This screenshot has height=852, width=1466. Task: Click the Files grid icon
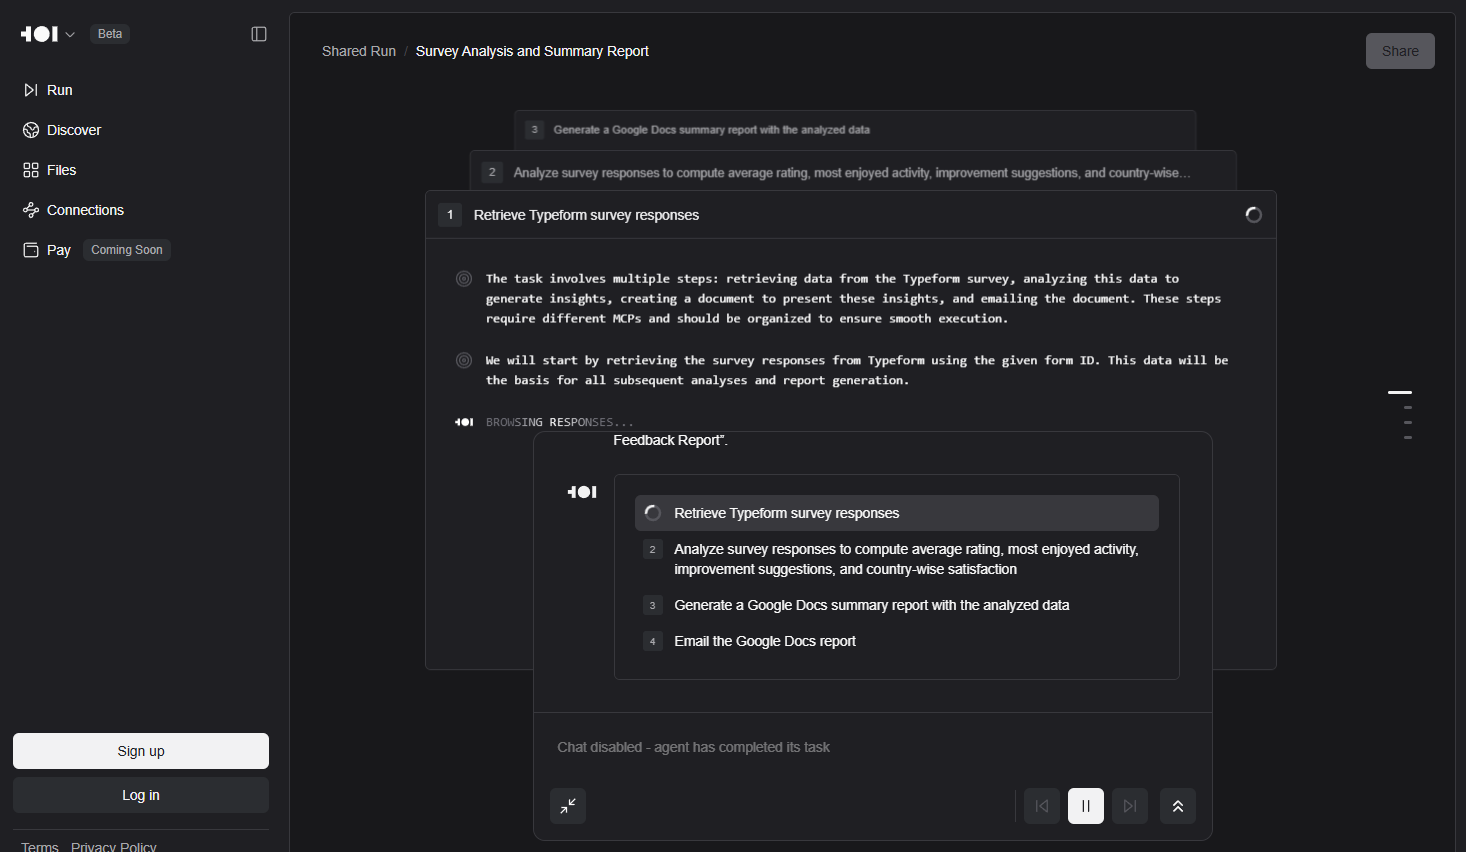click(31, 170)
